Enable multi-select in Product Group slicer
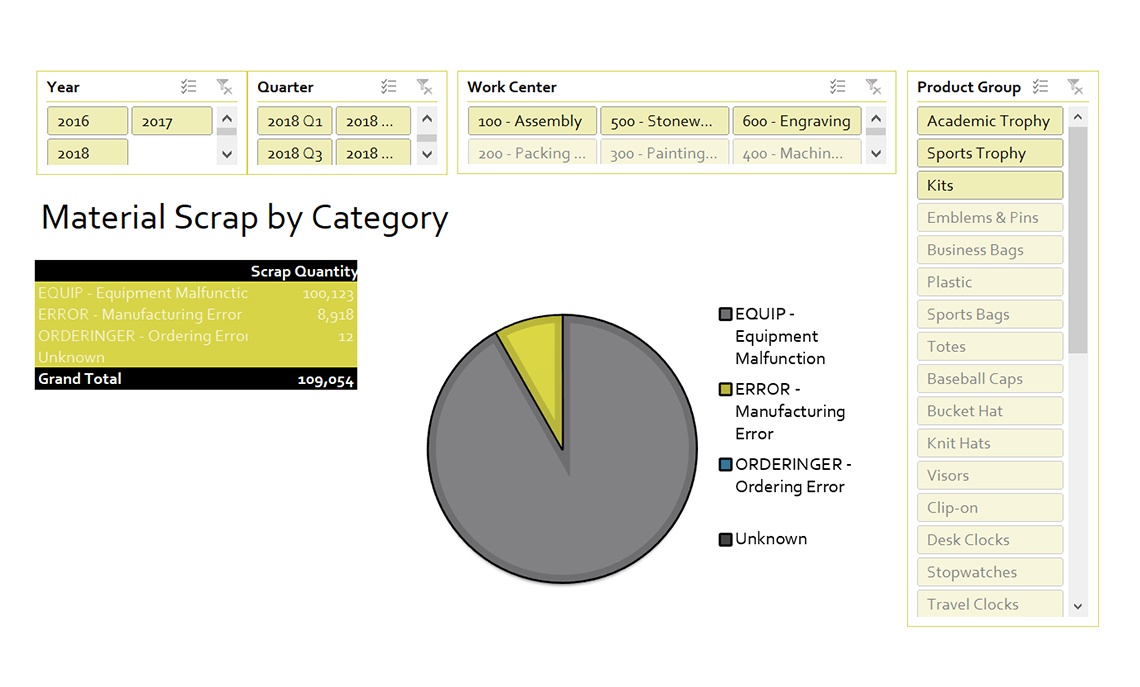The height and width of the screenshot is (687, 1140). click(1040, 86)
